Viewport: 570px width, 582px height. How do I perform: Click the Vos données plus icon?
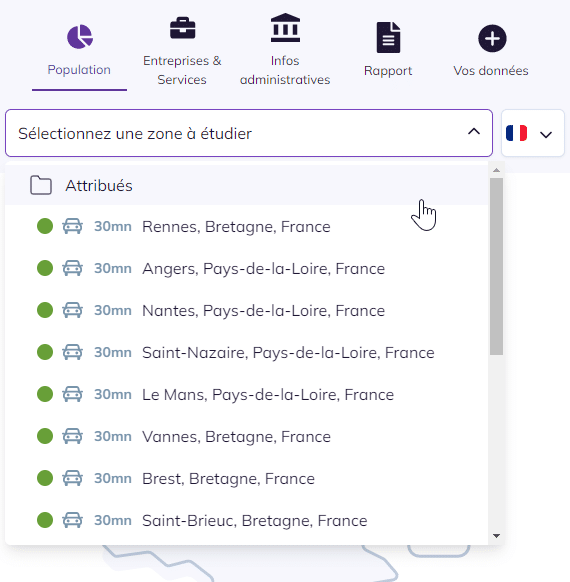(x=492, y=38)
